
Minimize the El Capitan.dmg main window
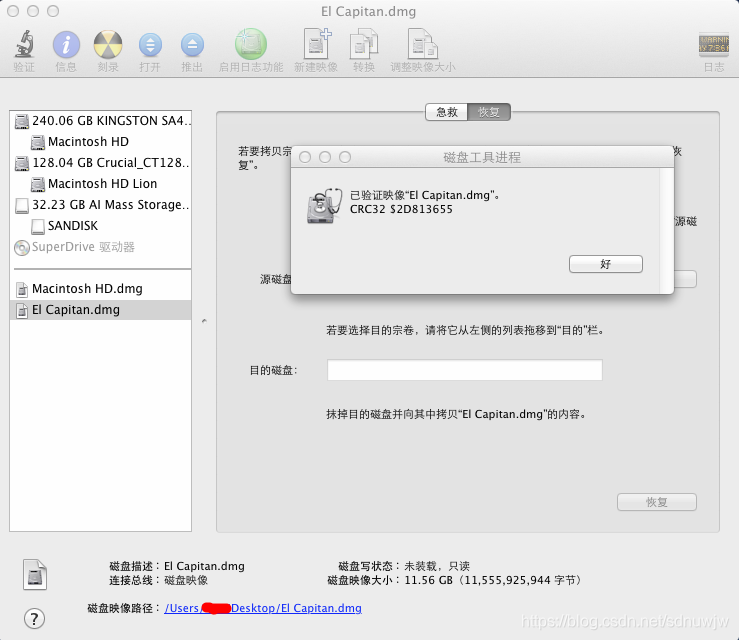[x=33, y=11]
